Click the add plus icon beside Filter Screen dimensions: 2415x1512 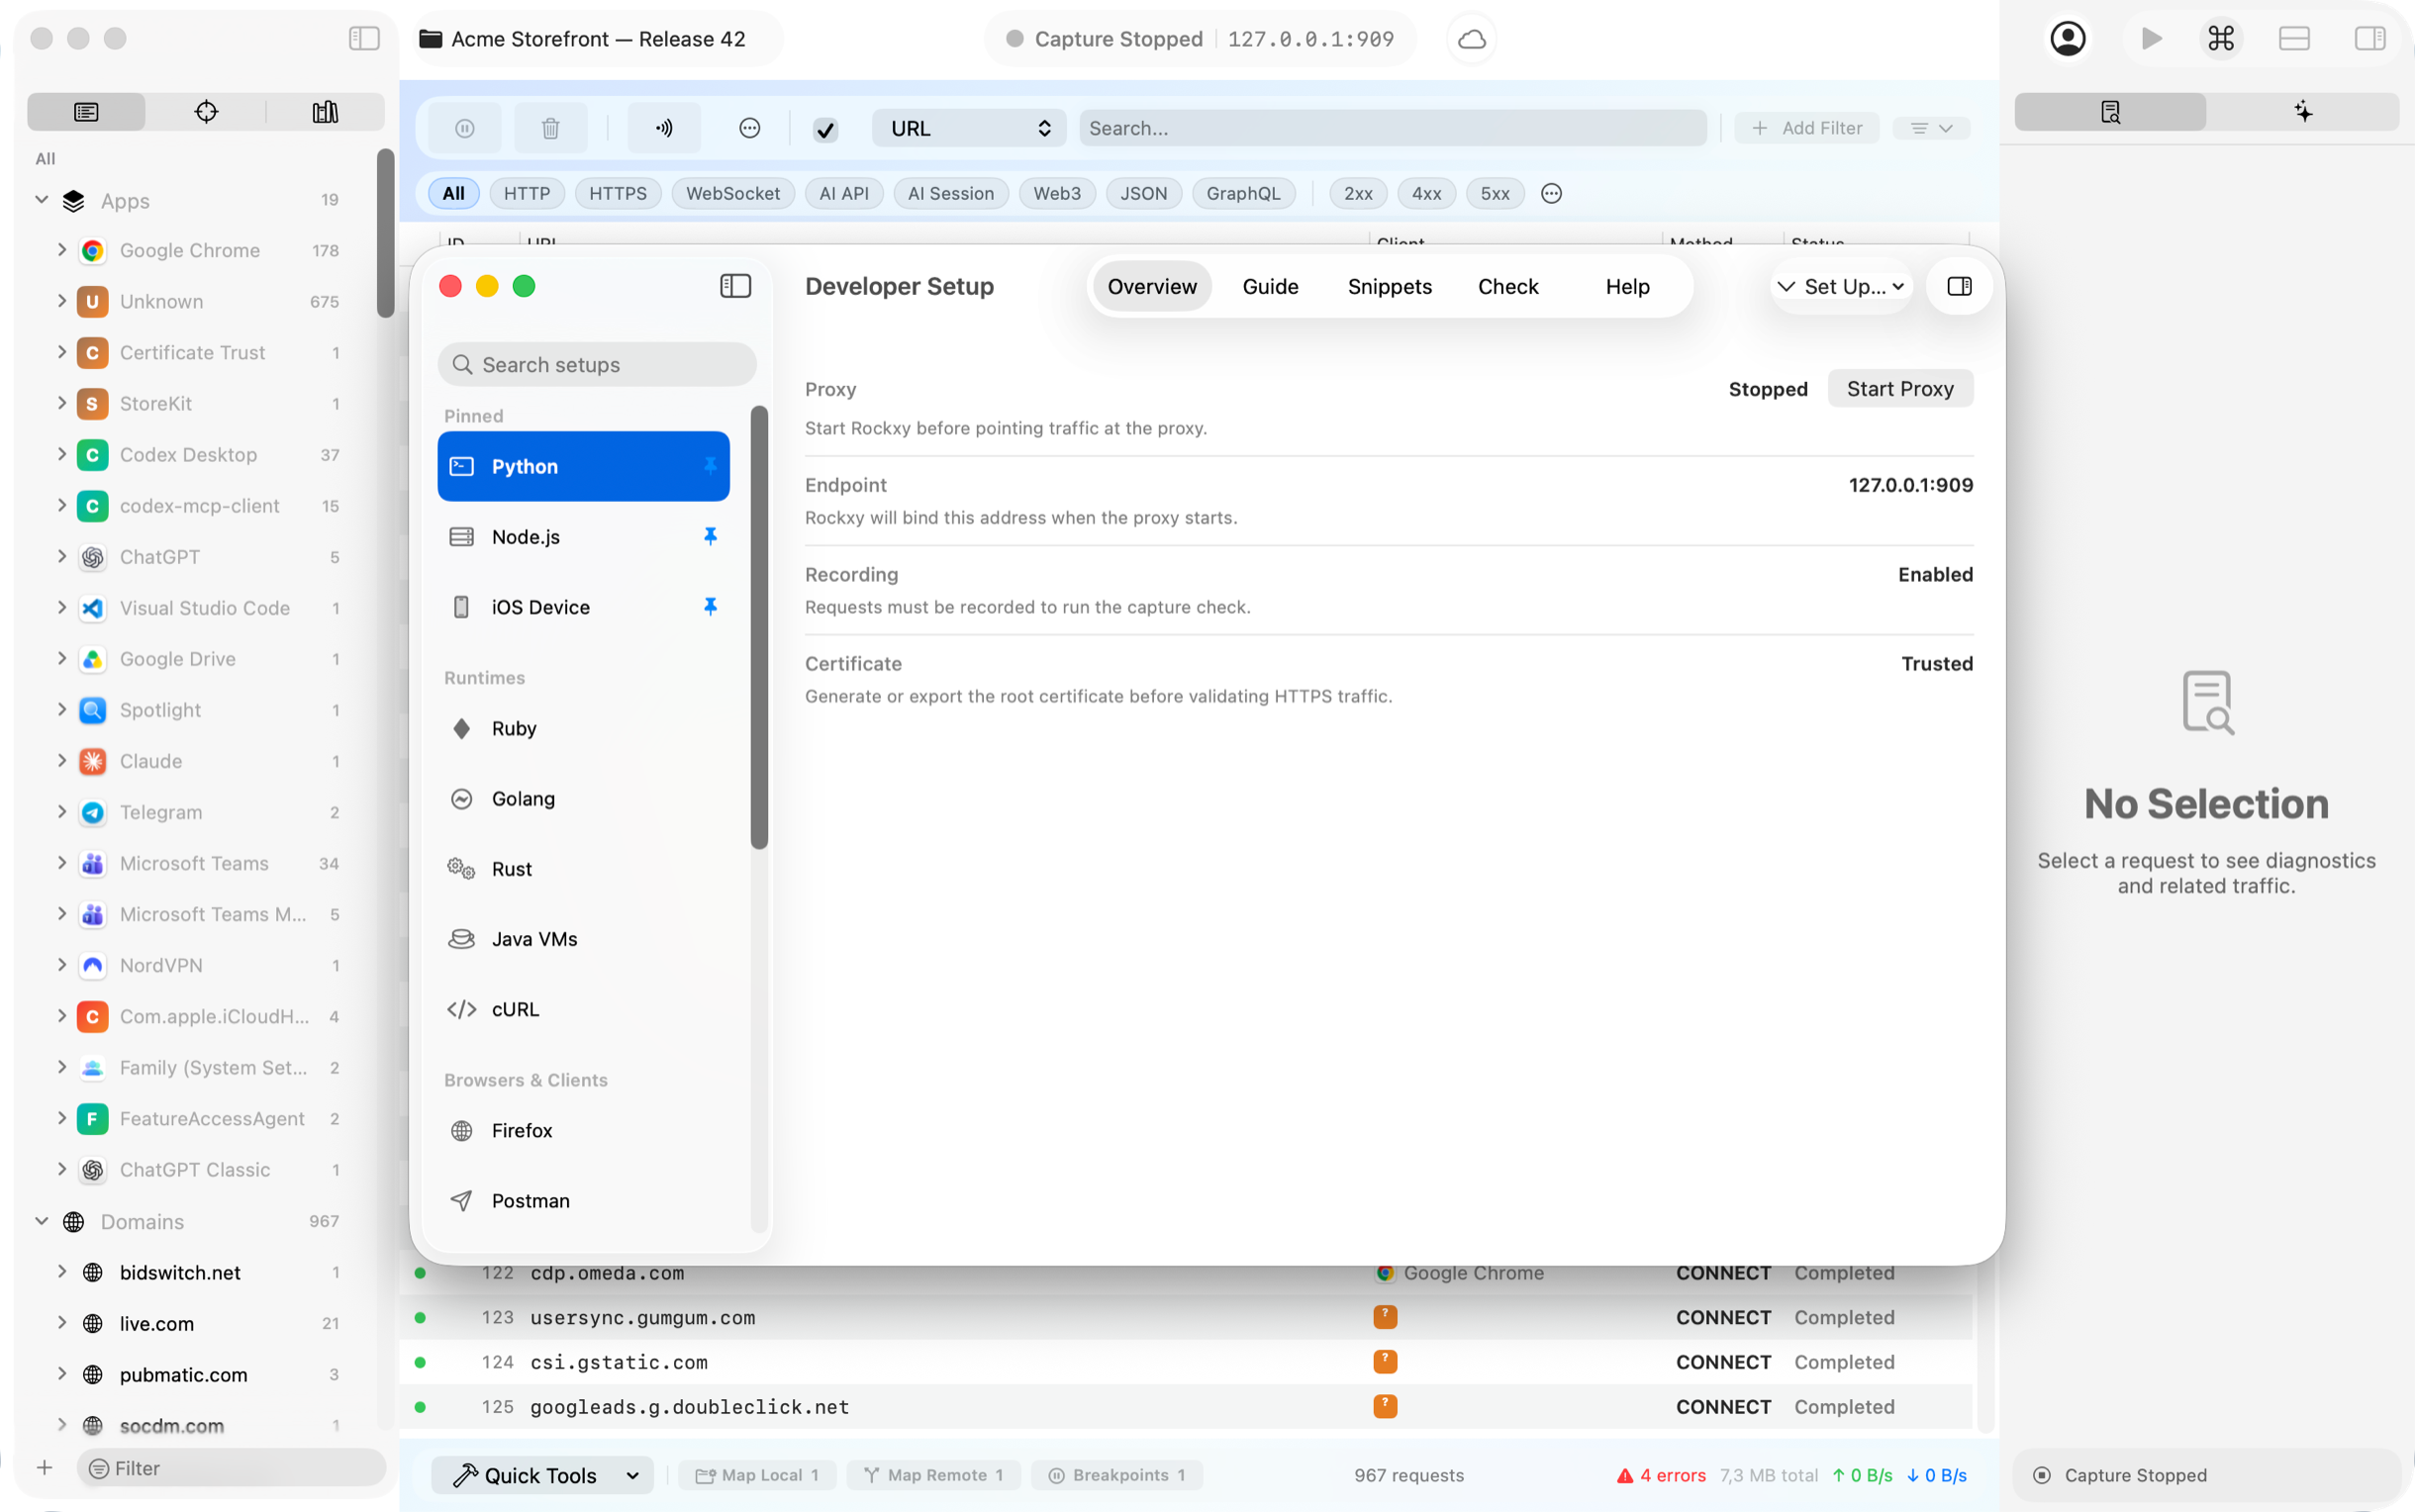[x=44, y=1467]
